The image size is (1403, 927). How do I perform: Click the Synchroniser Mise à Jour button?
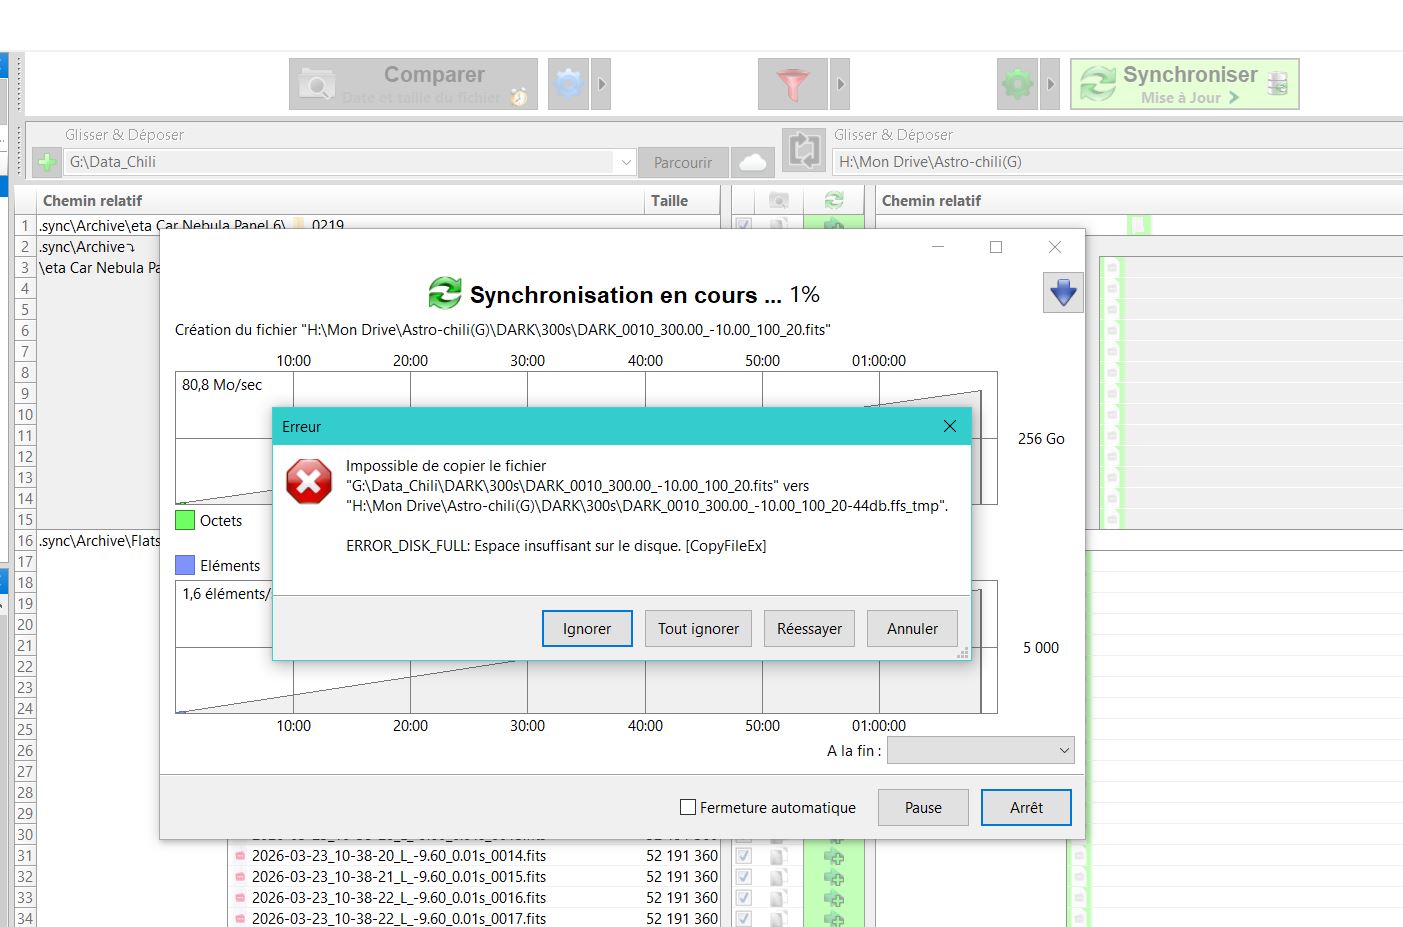1185,84
